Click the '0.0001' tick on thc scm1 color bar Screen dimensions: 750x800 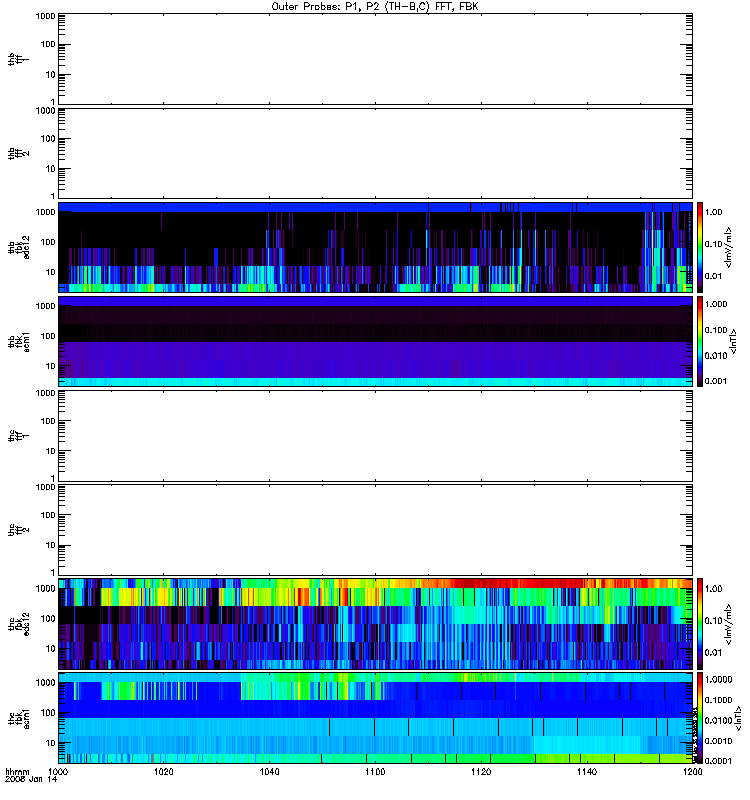718,761
